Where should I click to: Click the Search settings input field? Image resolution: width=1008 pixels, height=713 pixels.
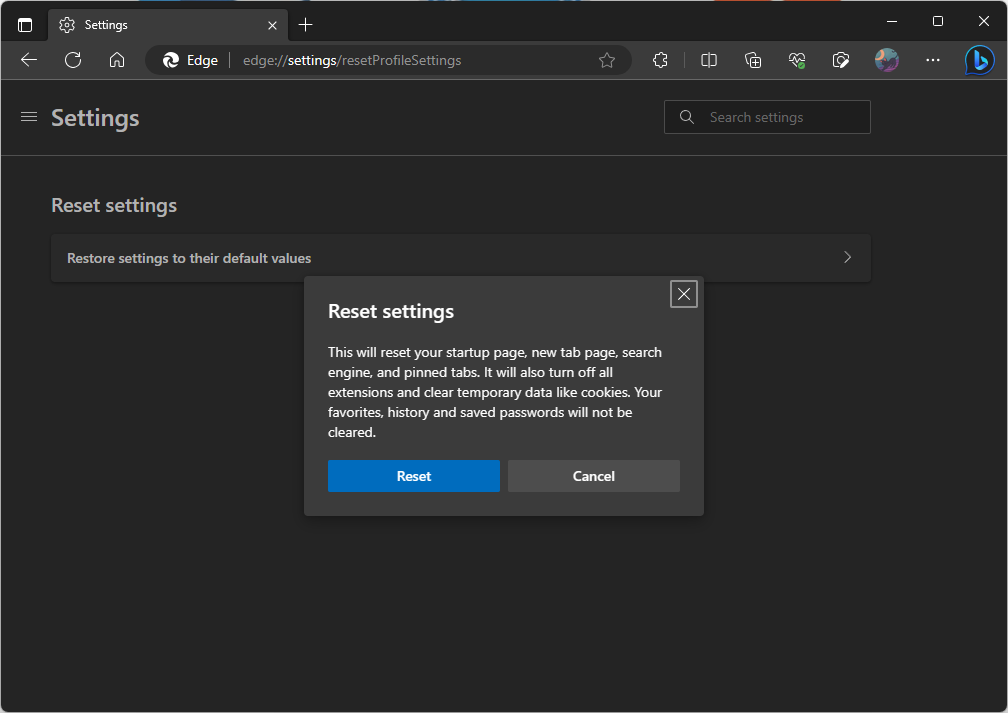tap(780, 117)
